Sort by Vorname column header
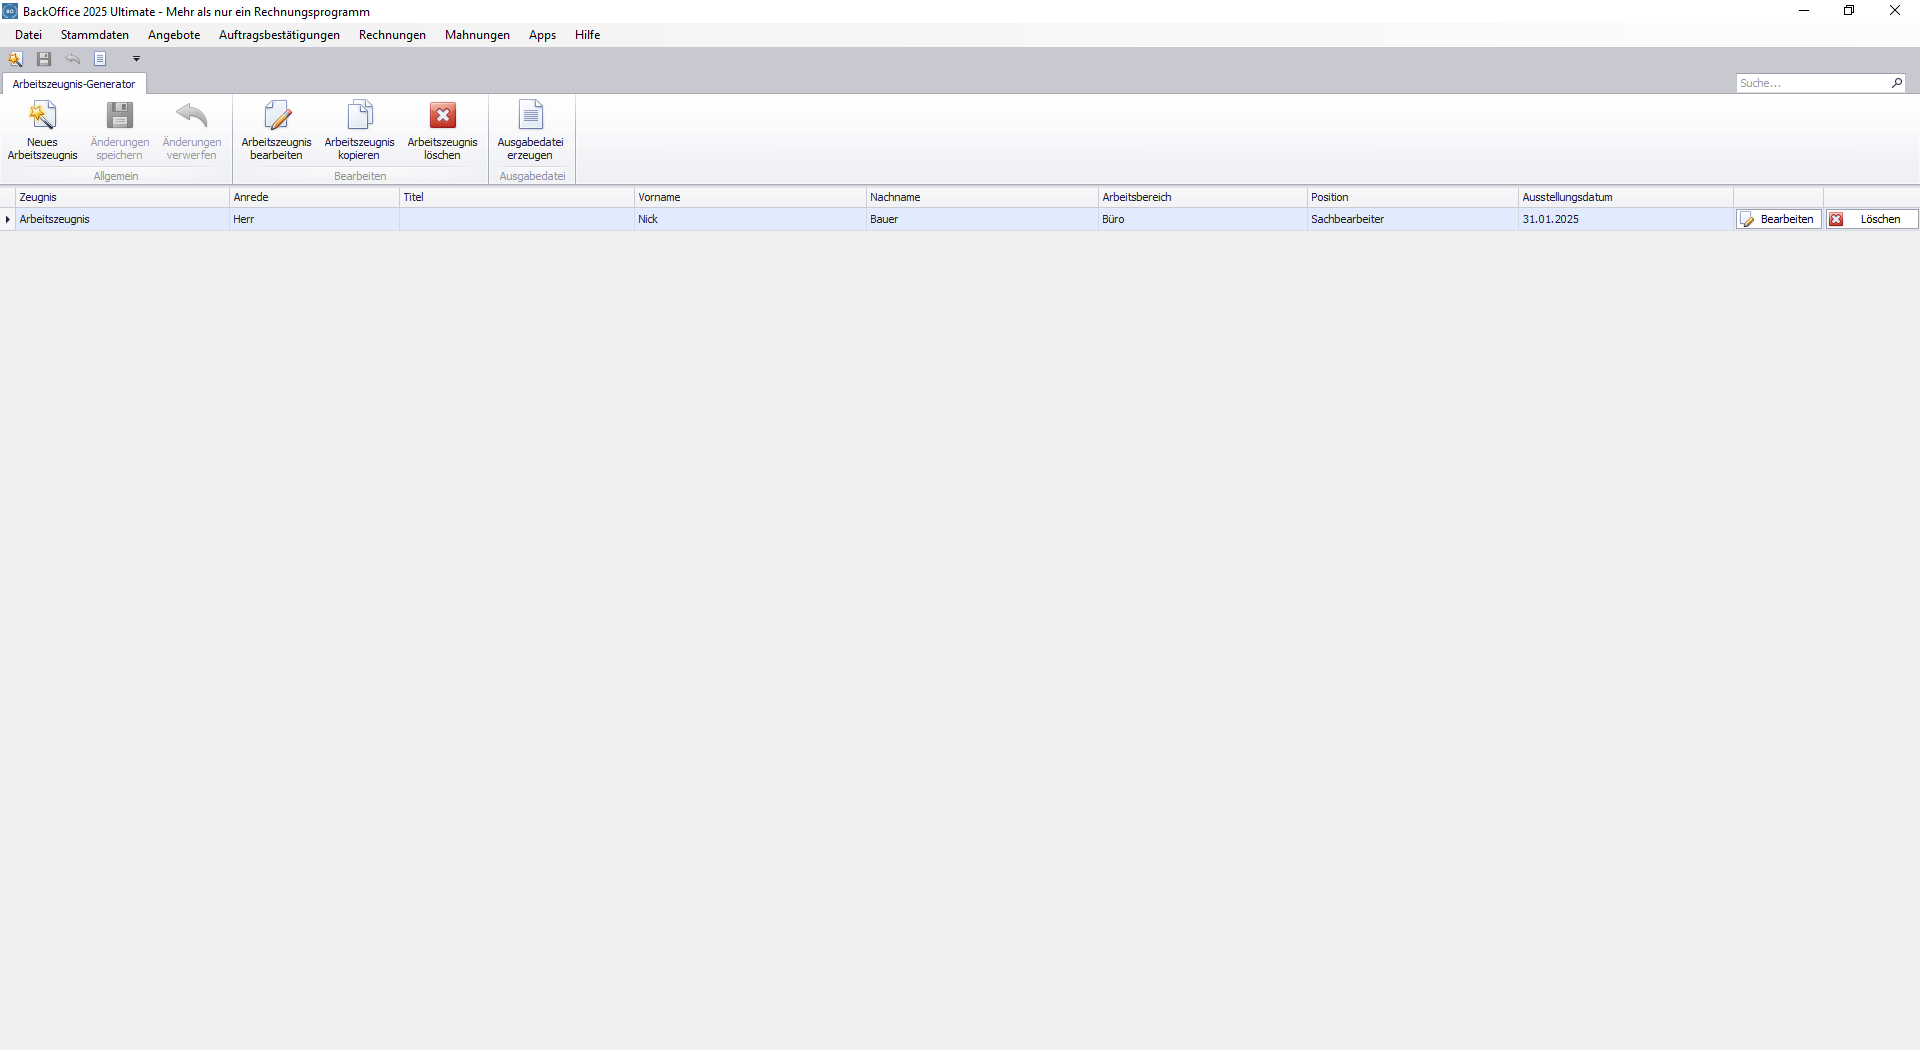Viewport: 1920px width, 1050px height. pos(750,197)
